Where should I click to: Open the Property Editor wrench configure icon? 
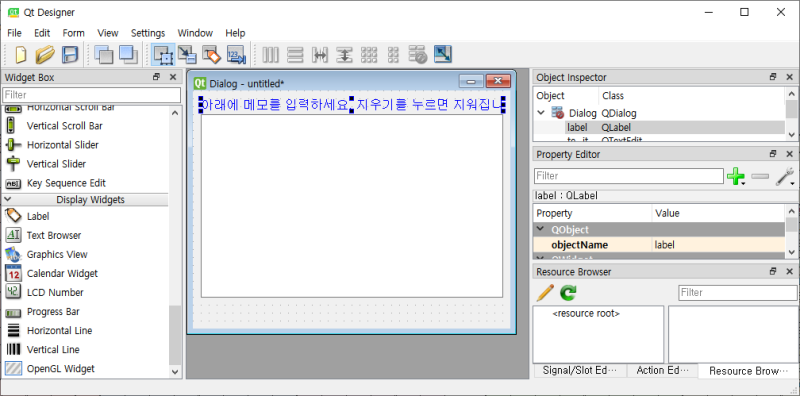pos(785,176)
